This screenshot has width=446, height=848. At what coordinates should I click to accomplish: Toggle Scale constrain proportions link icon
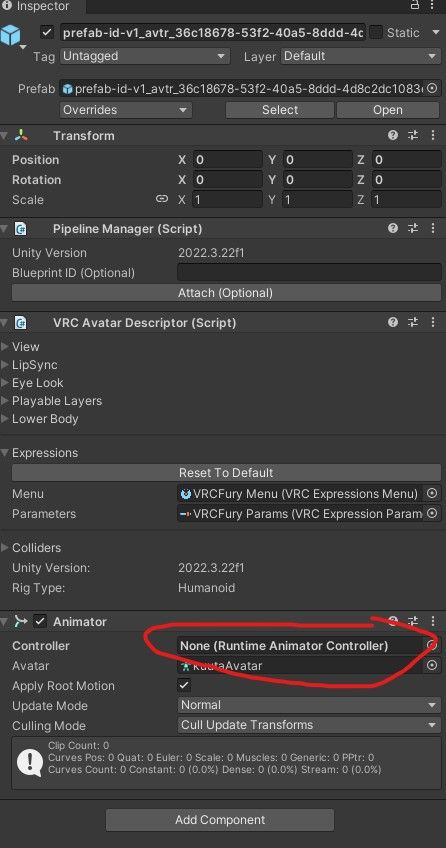click(x=162, y=199)
